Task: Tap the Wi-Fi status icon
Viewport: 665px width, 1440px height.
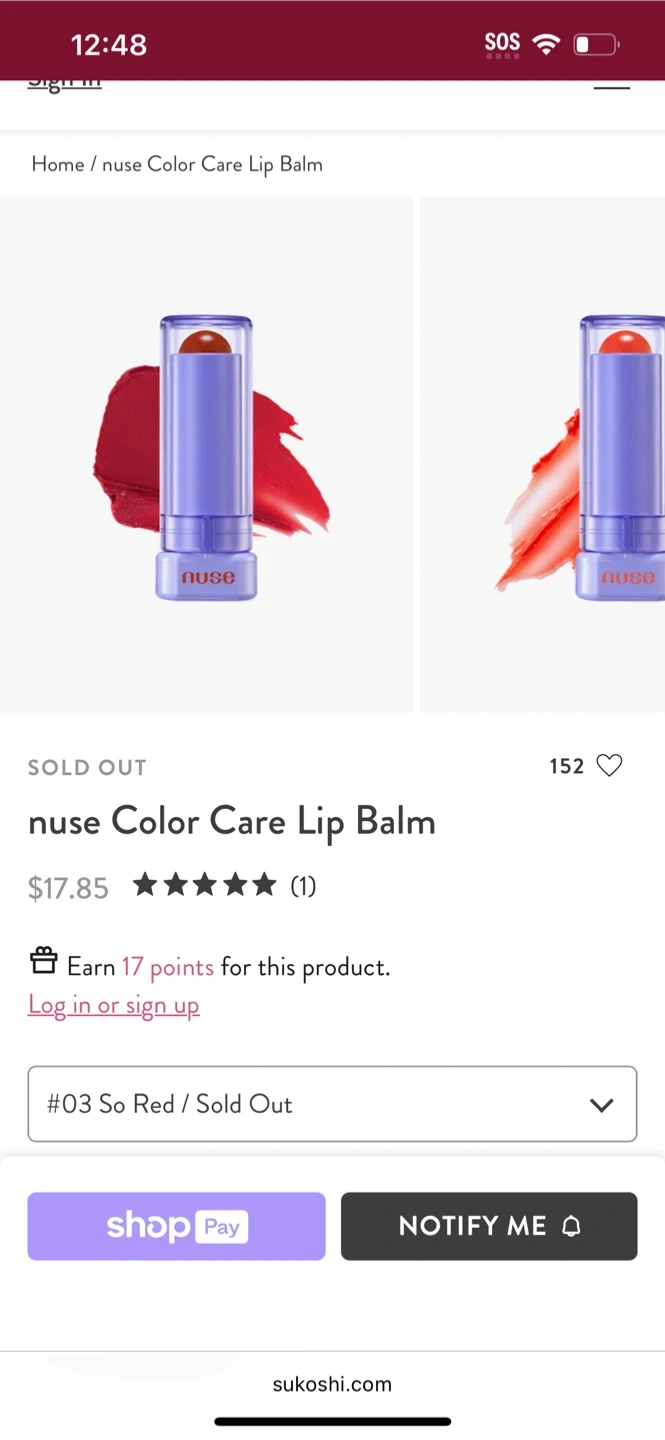Action: (546, 44)
